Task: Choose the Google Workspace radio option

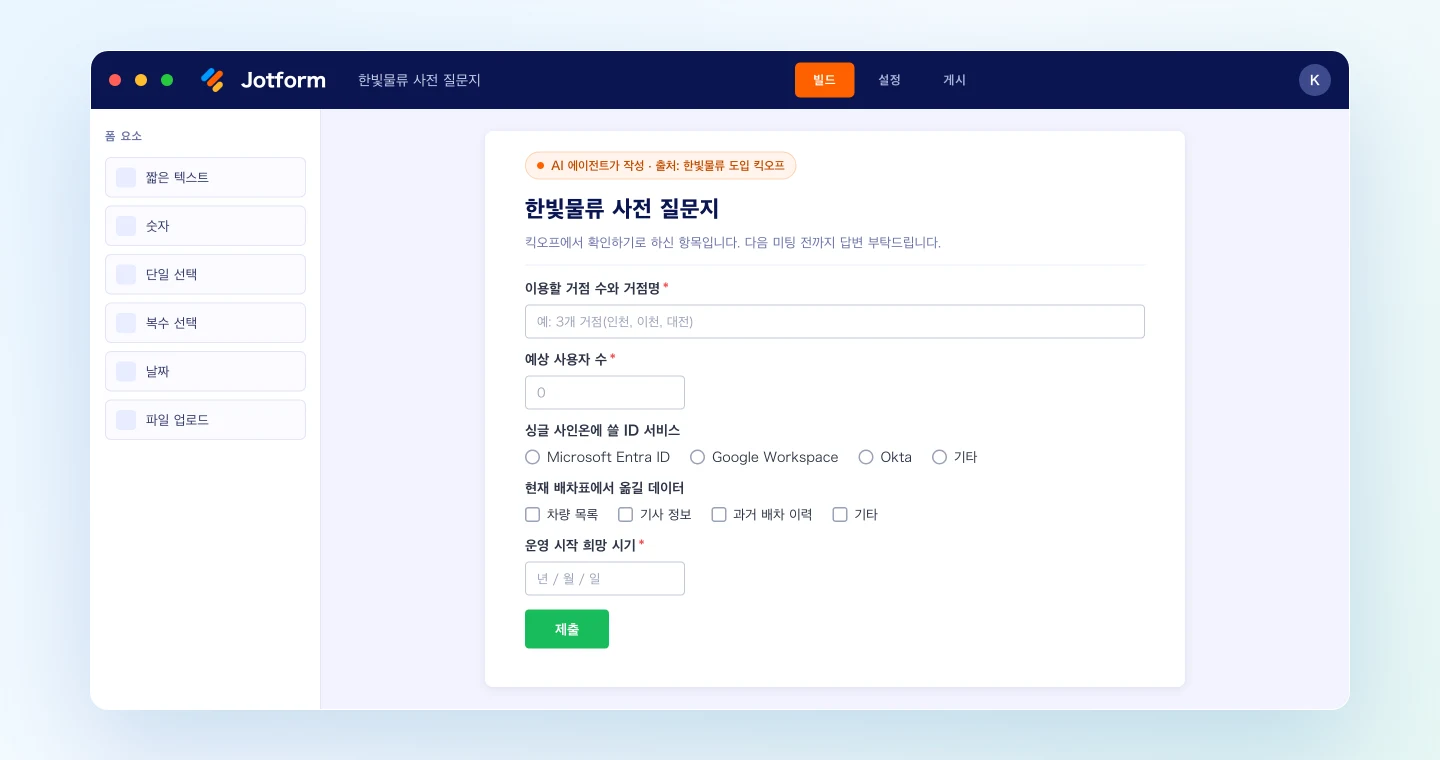Action: point(698,457)
